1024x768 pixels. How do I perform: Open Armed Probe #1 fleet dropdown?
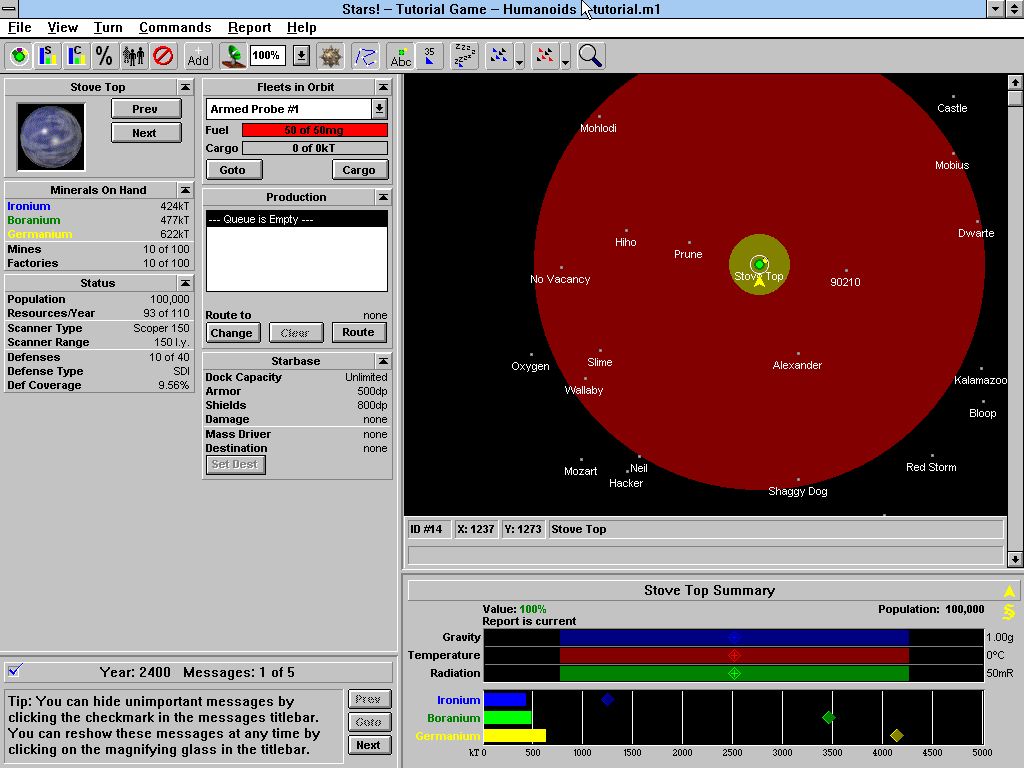pyautogui.click(x=380, y=109)
